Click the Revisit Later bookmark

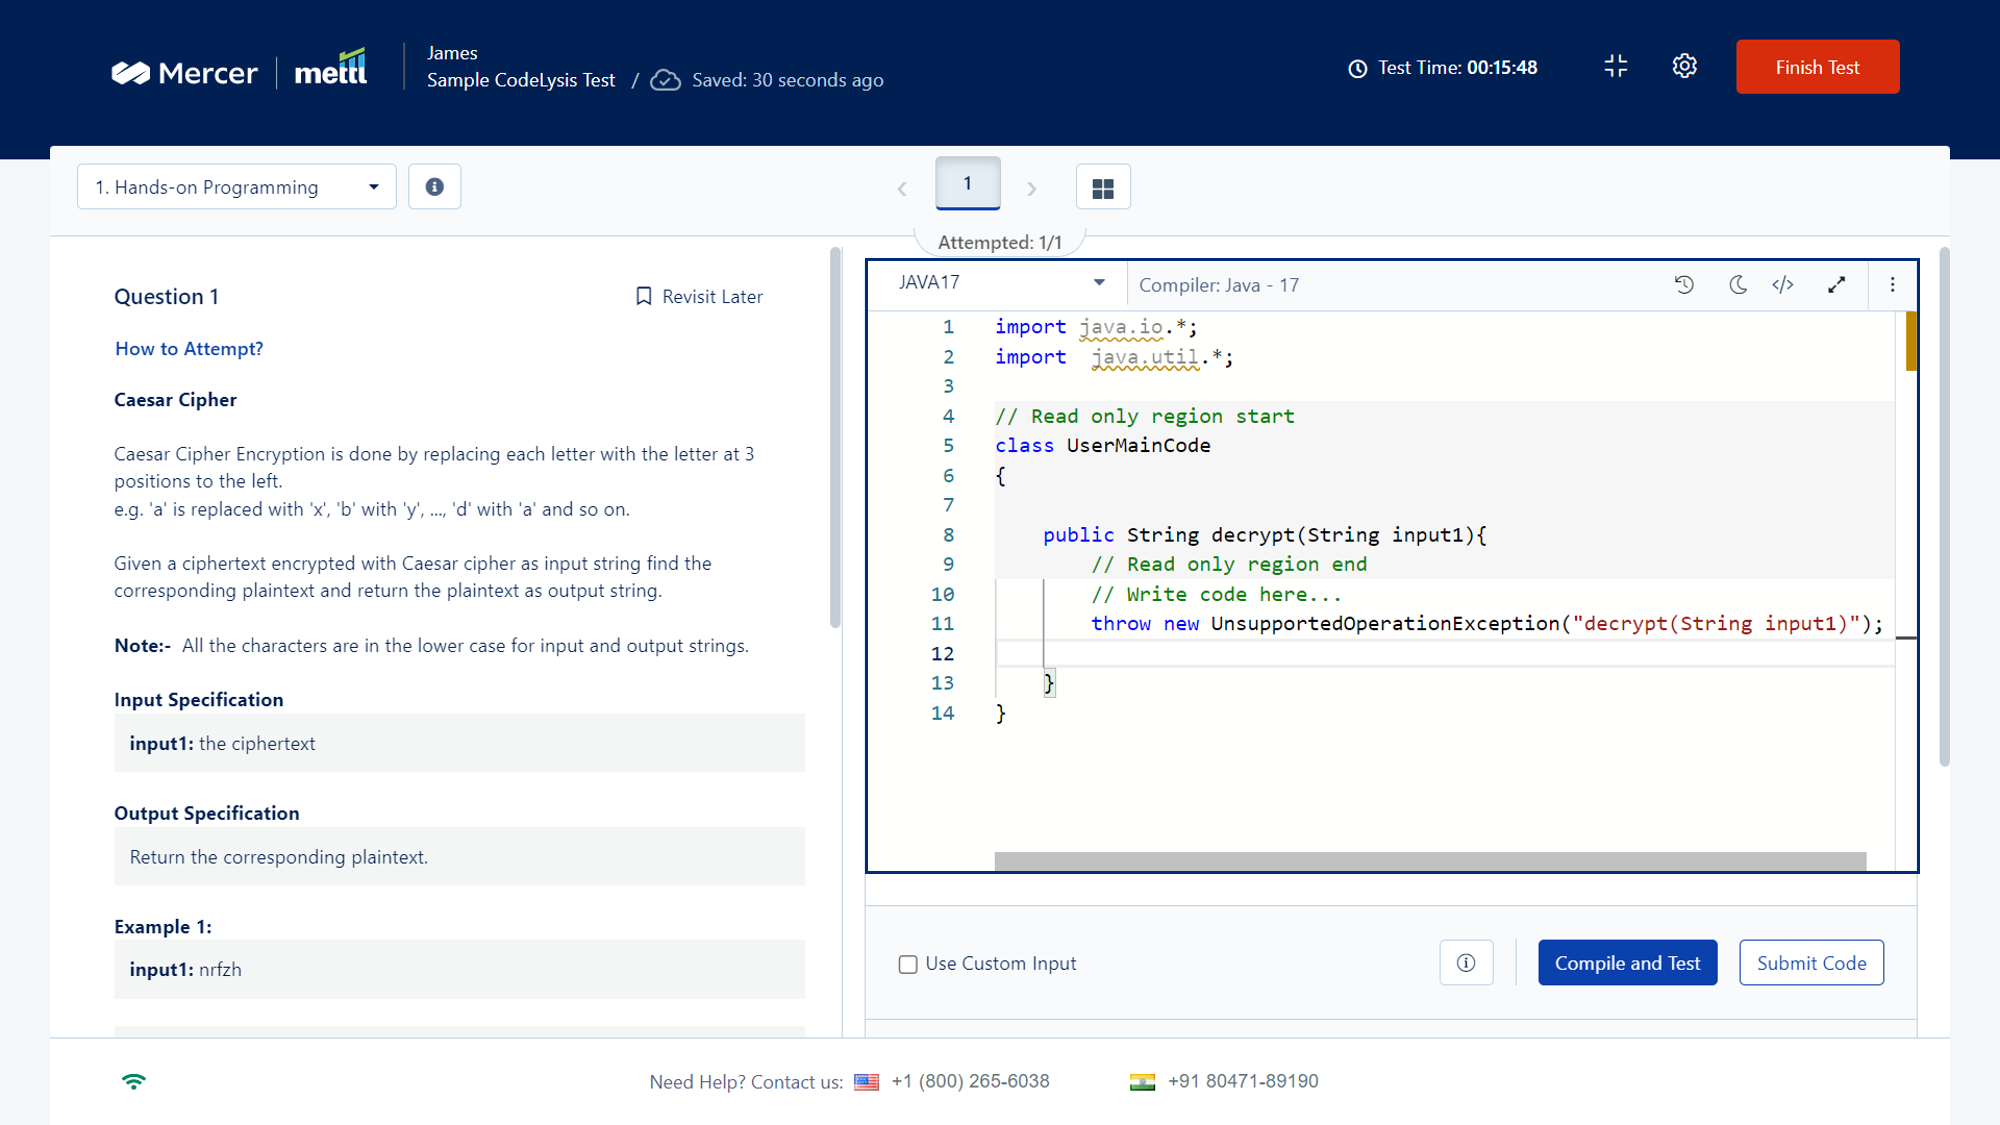click(699, 296)
